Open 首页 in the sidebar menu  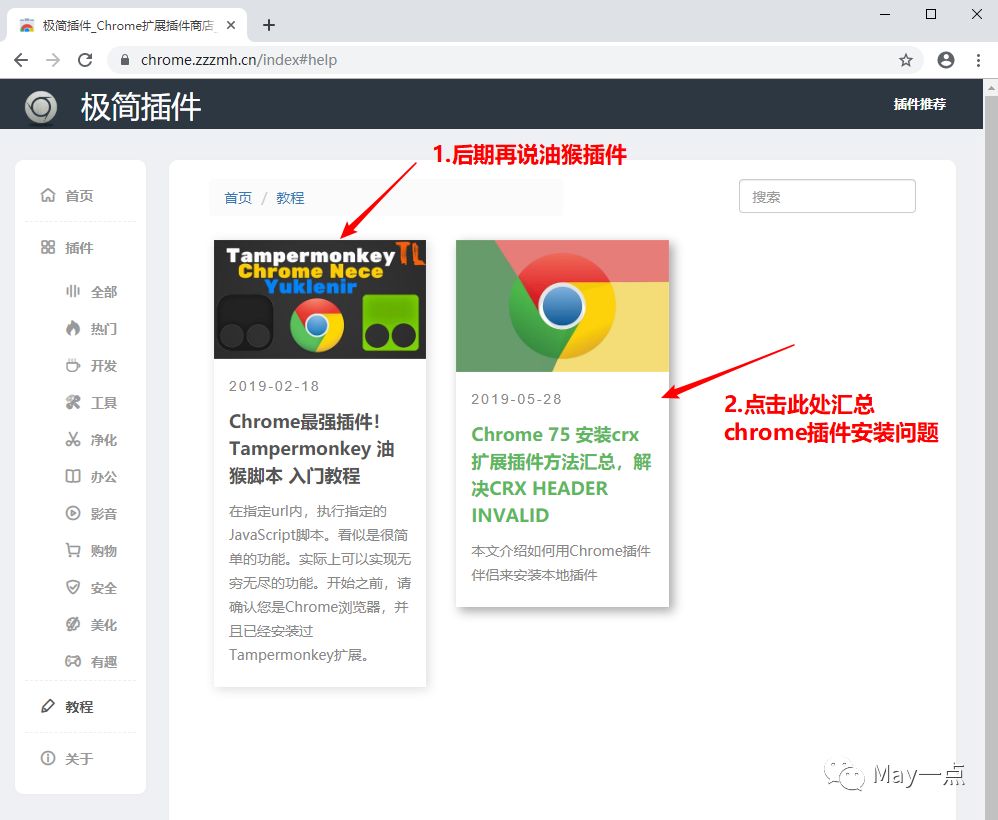pyautogui.click(x=80, y=195)
